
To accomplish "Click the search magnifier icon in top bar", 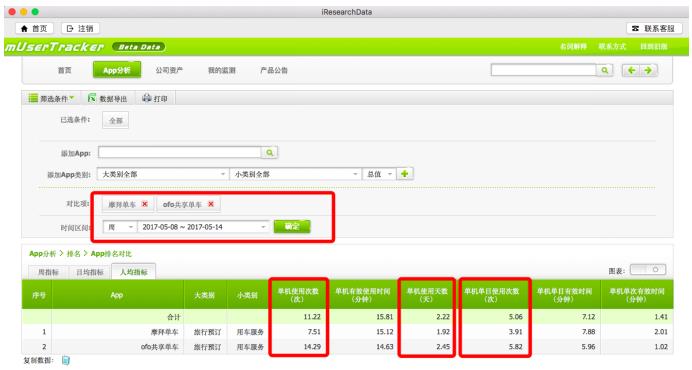I will (605, 70).
